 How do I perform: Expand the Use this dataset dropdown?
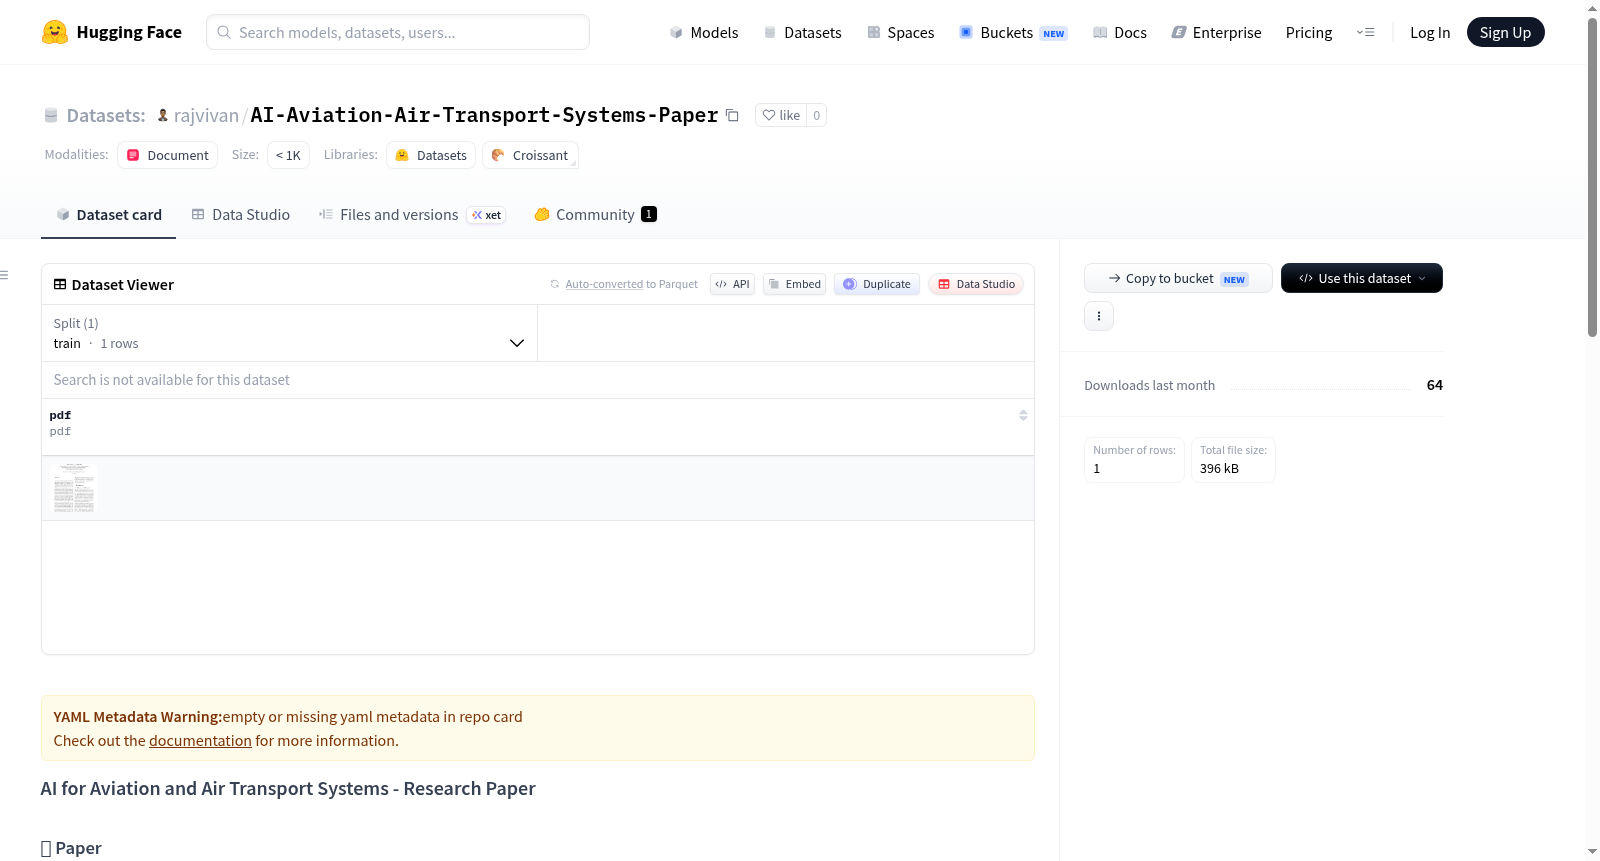(x=1362, y=278)
